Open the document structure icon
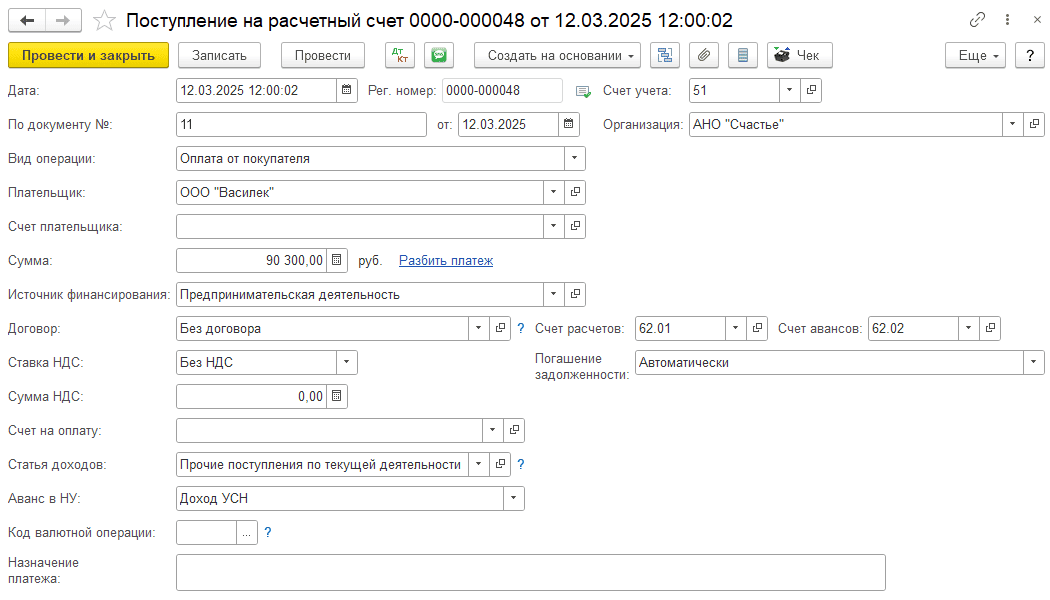 (x=665, y=56)
